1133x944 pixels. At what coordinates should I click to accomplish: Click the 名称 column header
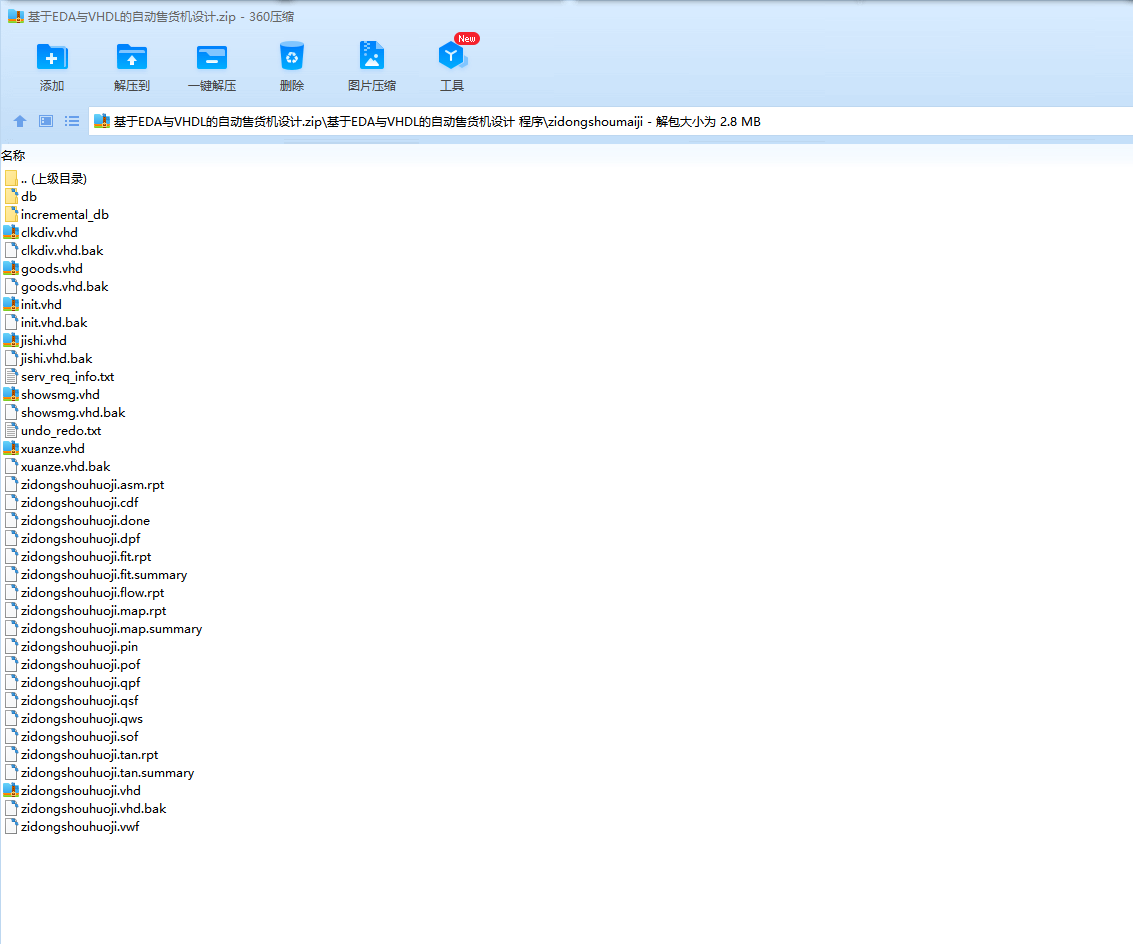click(x=13, y=155)
